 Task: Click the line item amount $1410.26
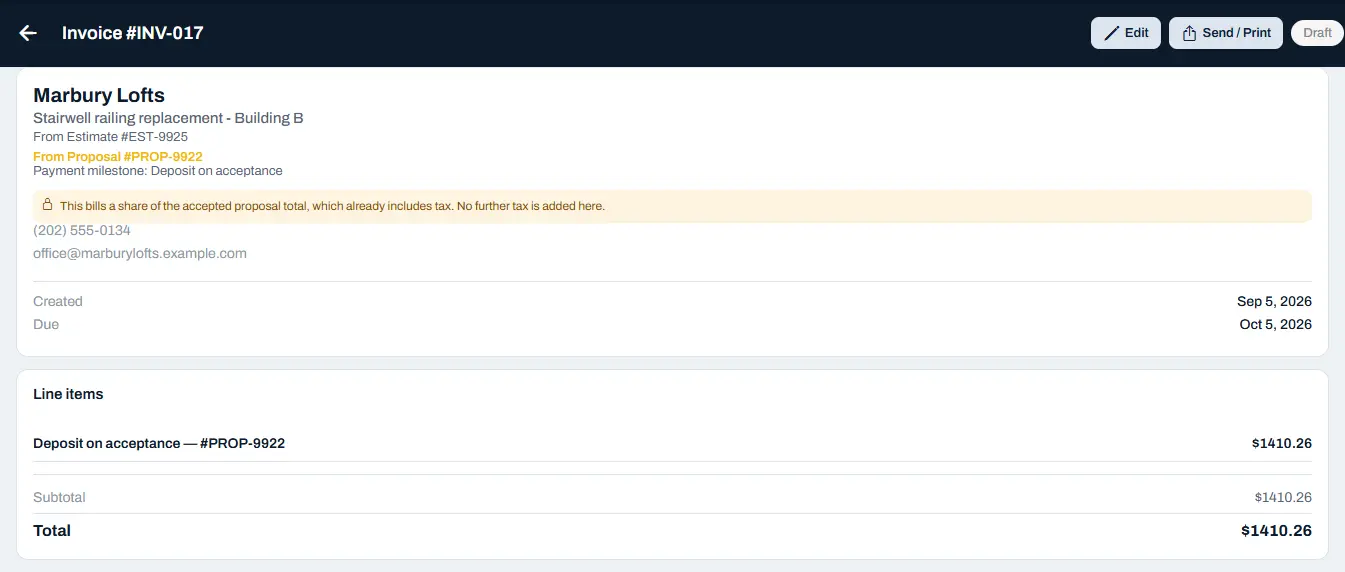1281,443
